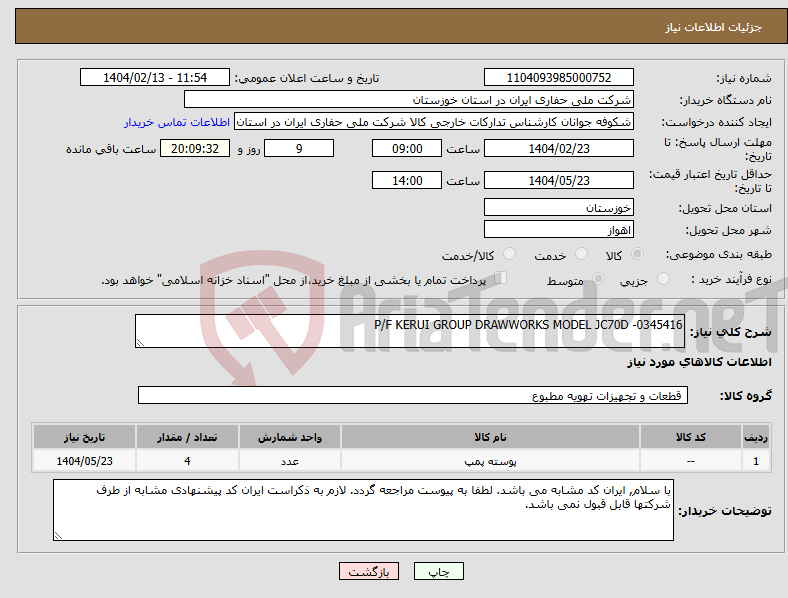Click the row number cell 1
The height and width of the screenshot is (598, 788).
756,461
